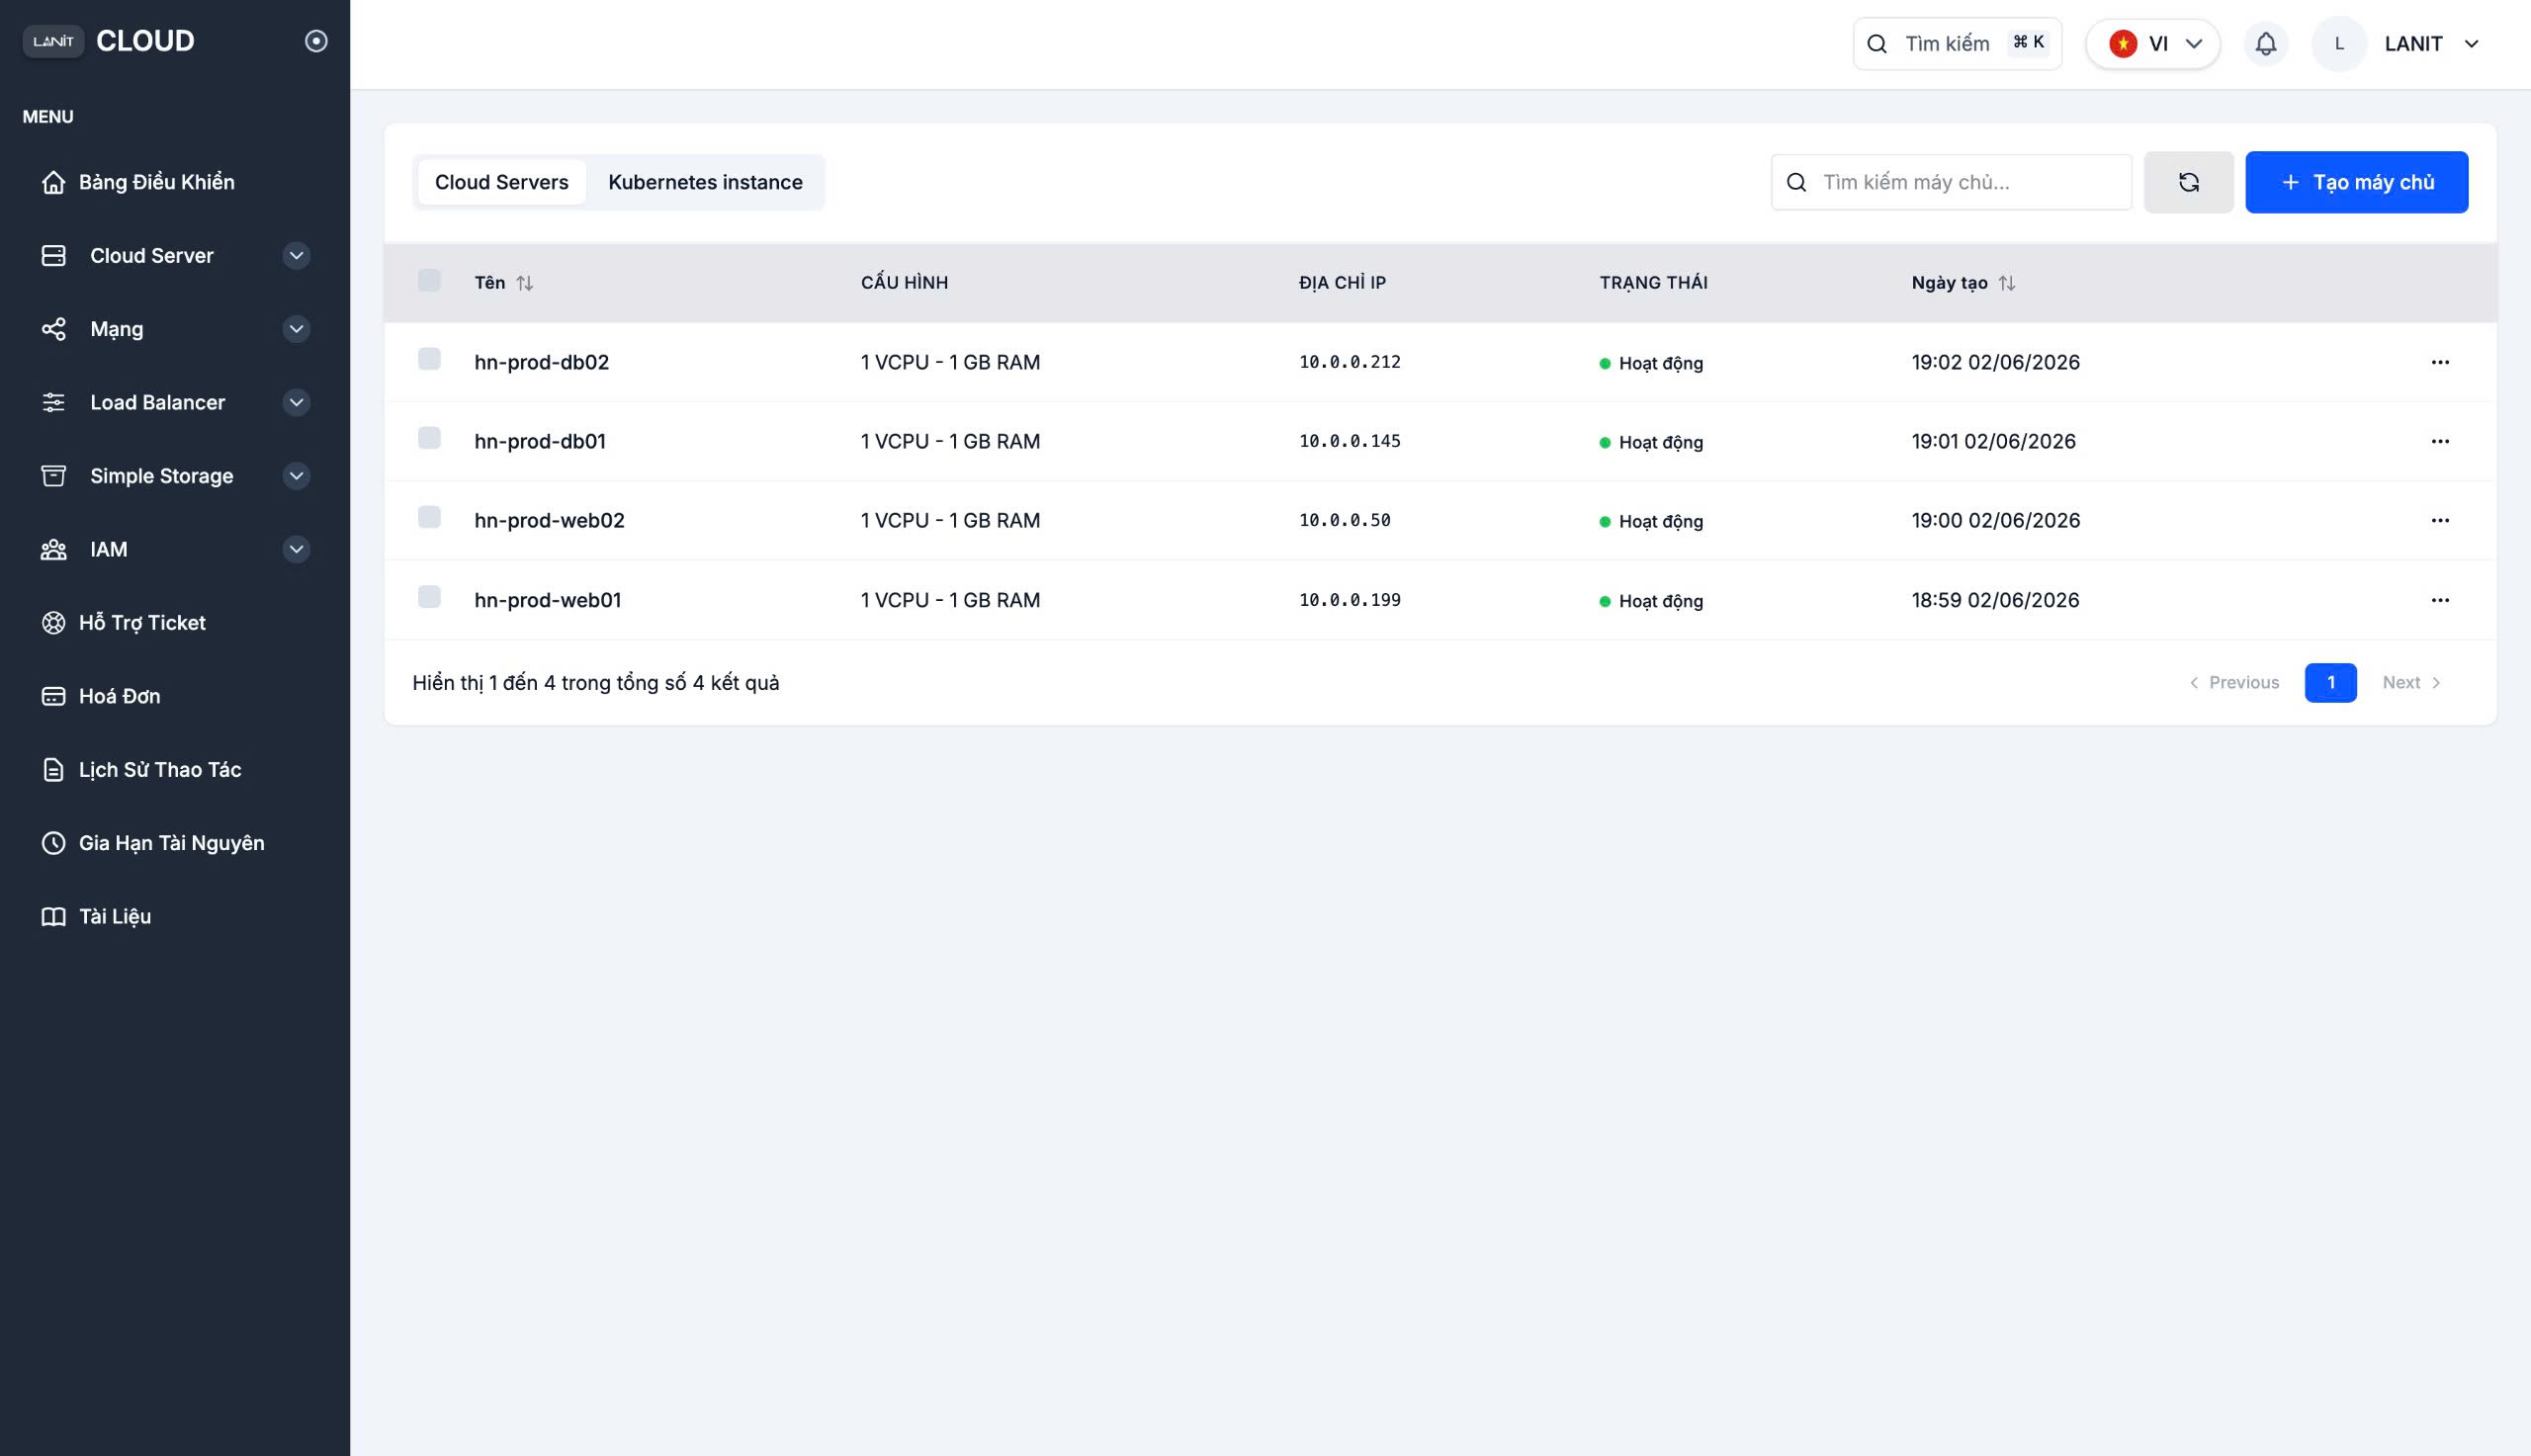Focus the Tìm kiếm máy chủ search field

click(x=1951, y=182)
